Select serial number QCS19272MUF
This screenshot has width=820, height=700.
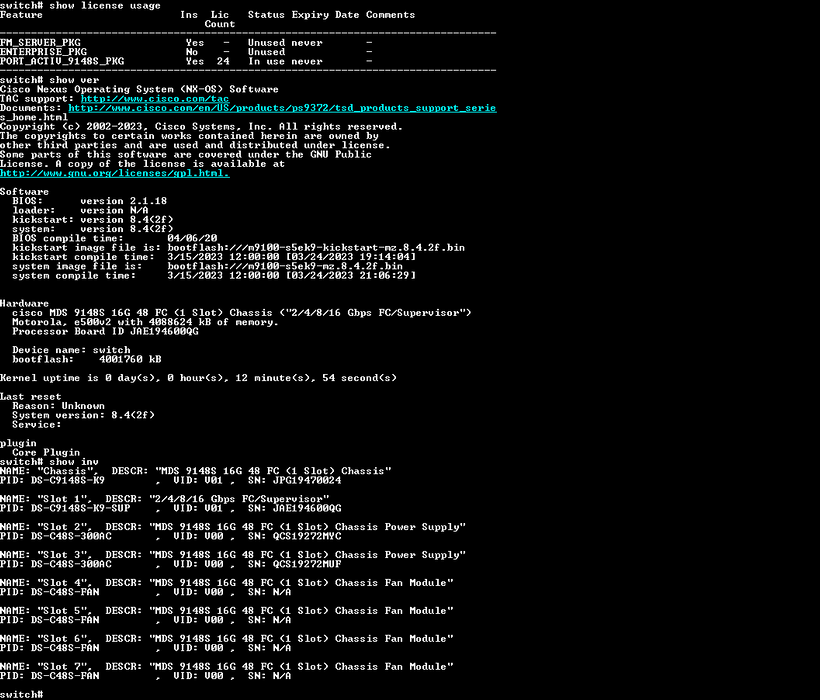coord(306,564)
